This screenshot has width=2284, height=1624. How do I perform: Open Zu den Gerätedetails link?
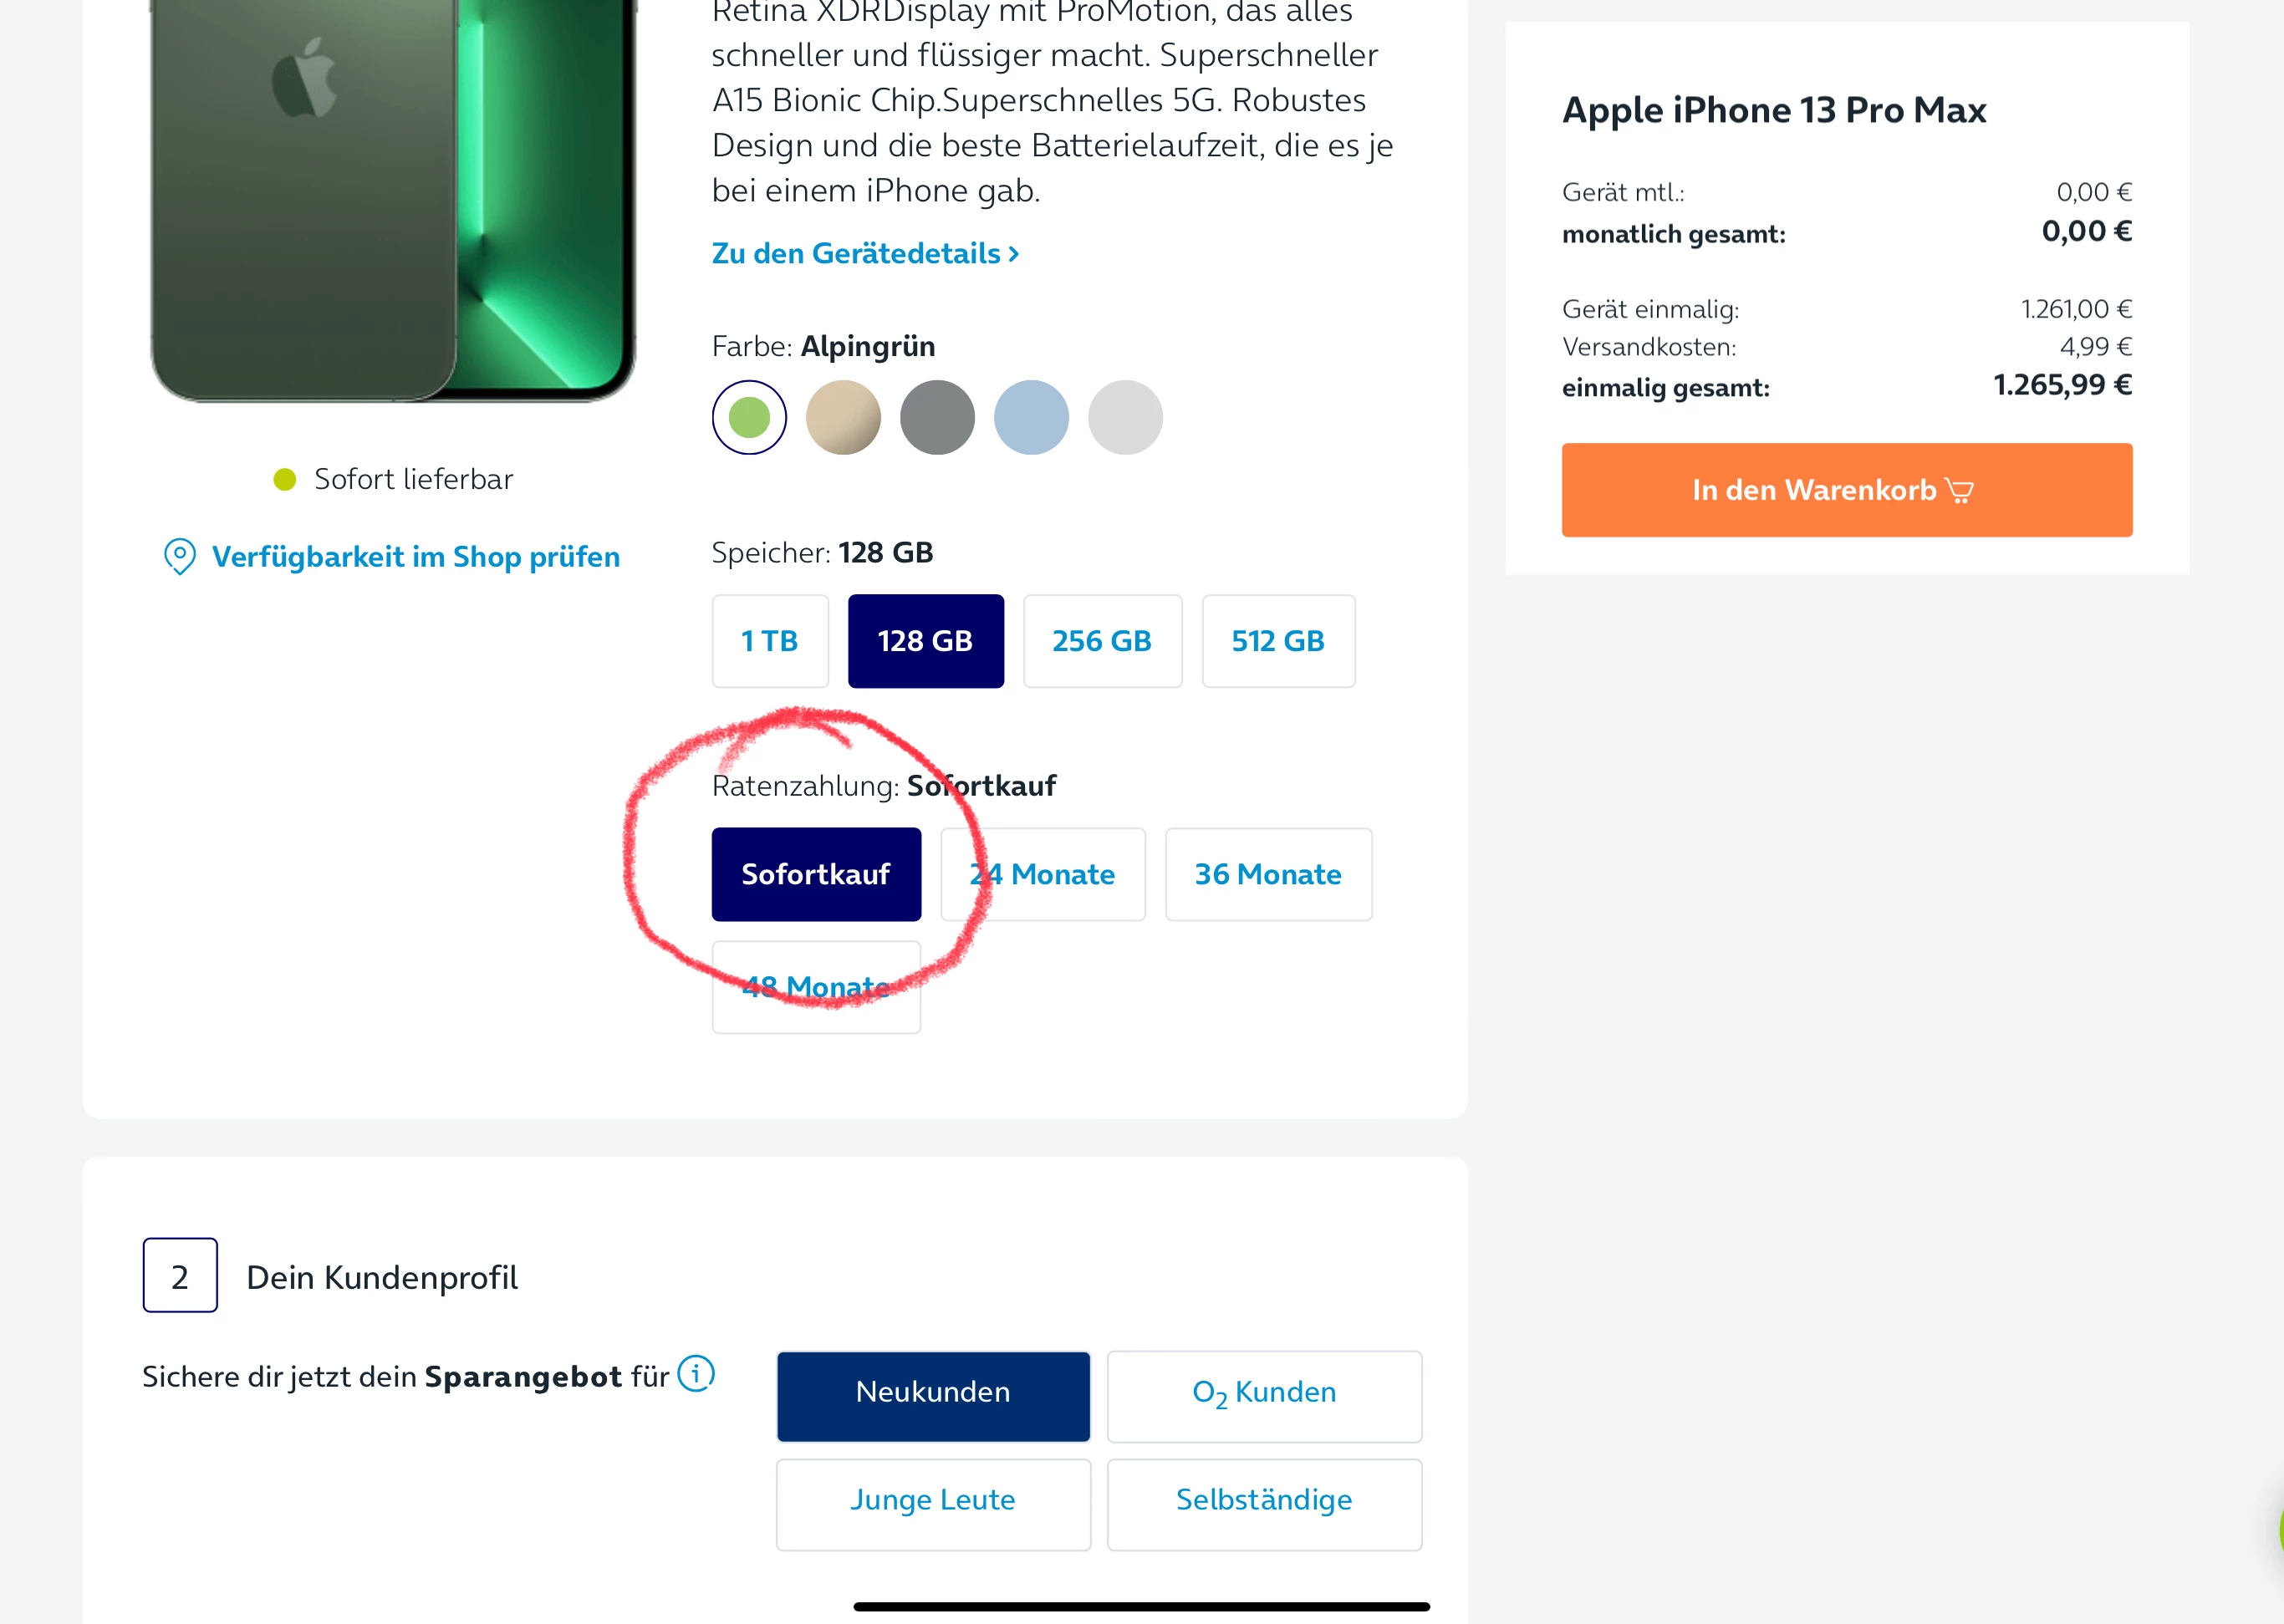pyautogui.click(x=865, y=254)
